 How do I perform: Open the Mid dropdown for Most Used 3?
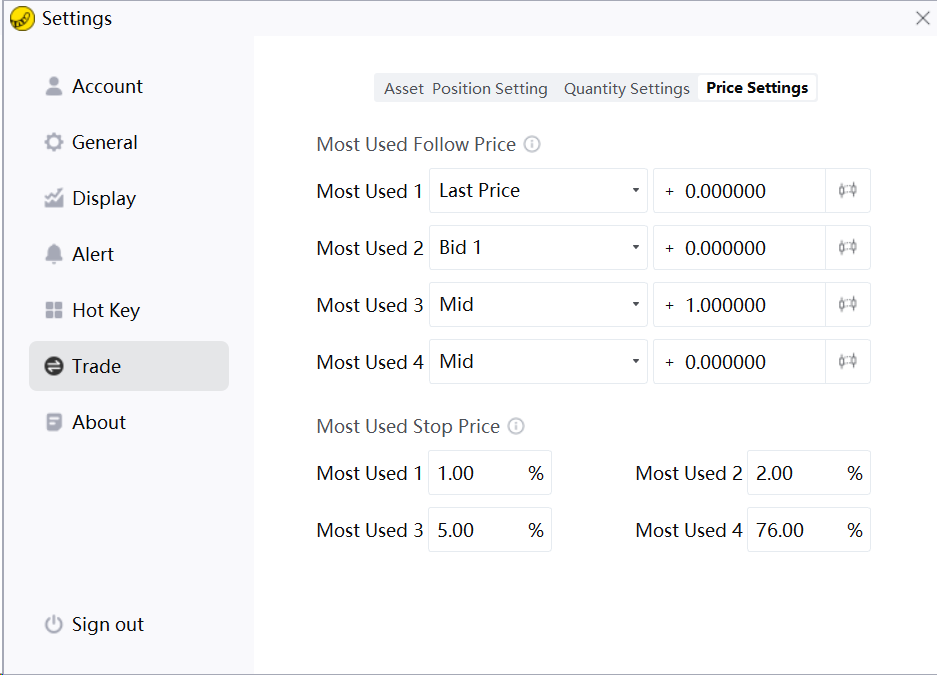(538, 304)
